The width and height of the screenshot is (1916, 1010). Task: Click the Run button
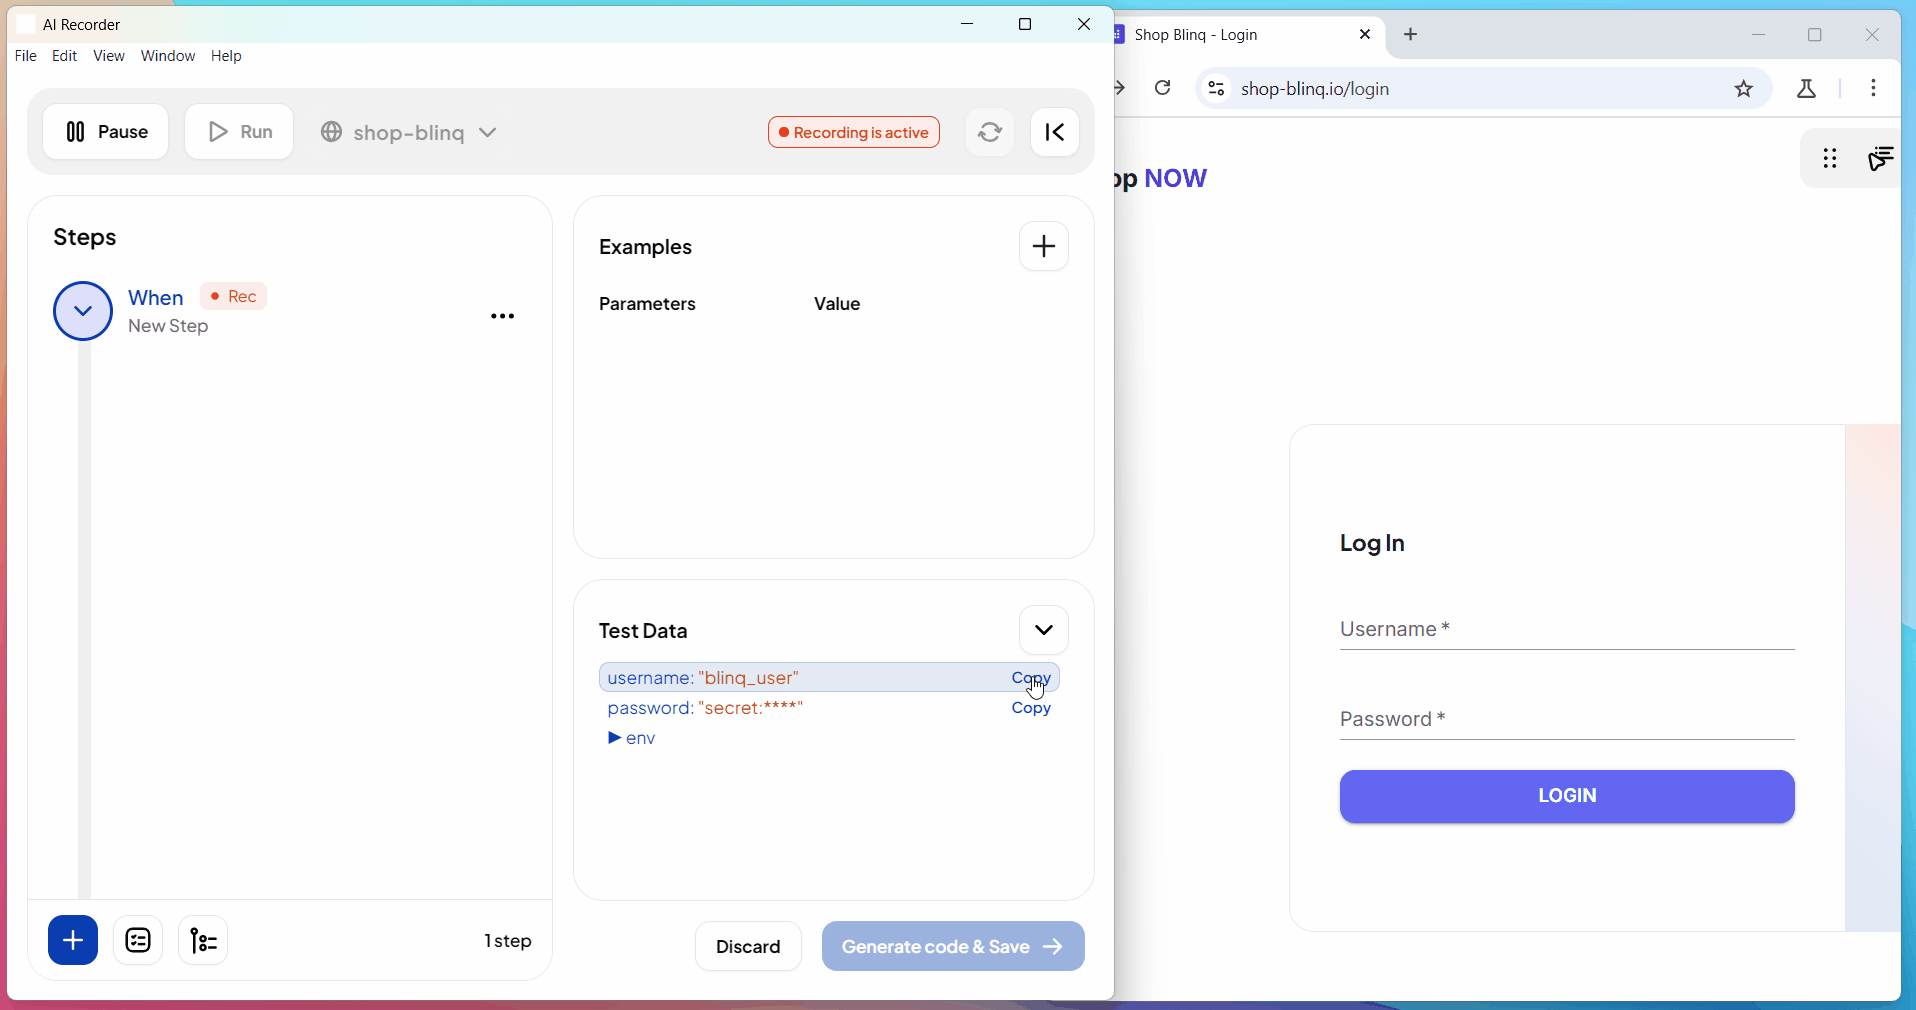click(240, 132)
